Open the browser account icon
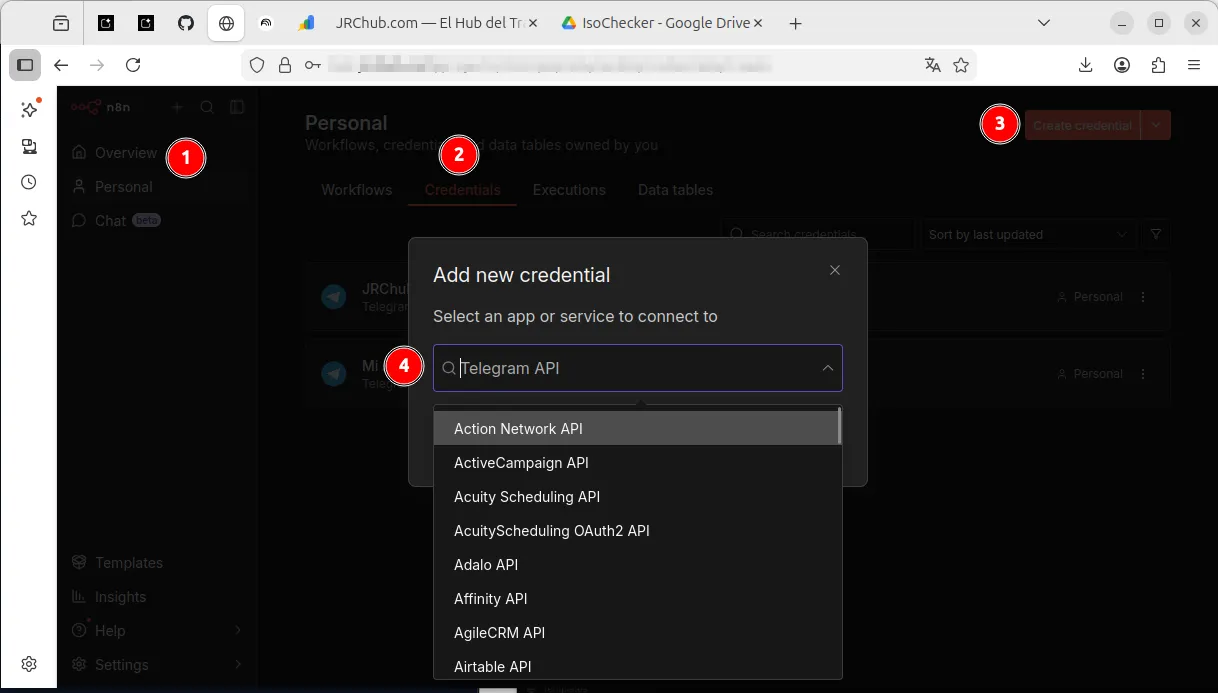1218x693 pixels. tap(1122, 65)
